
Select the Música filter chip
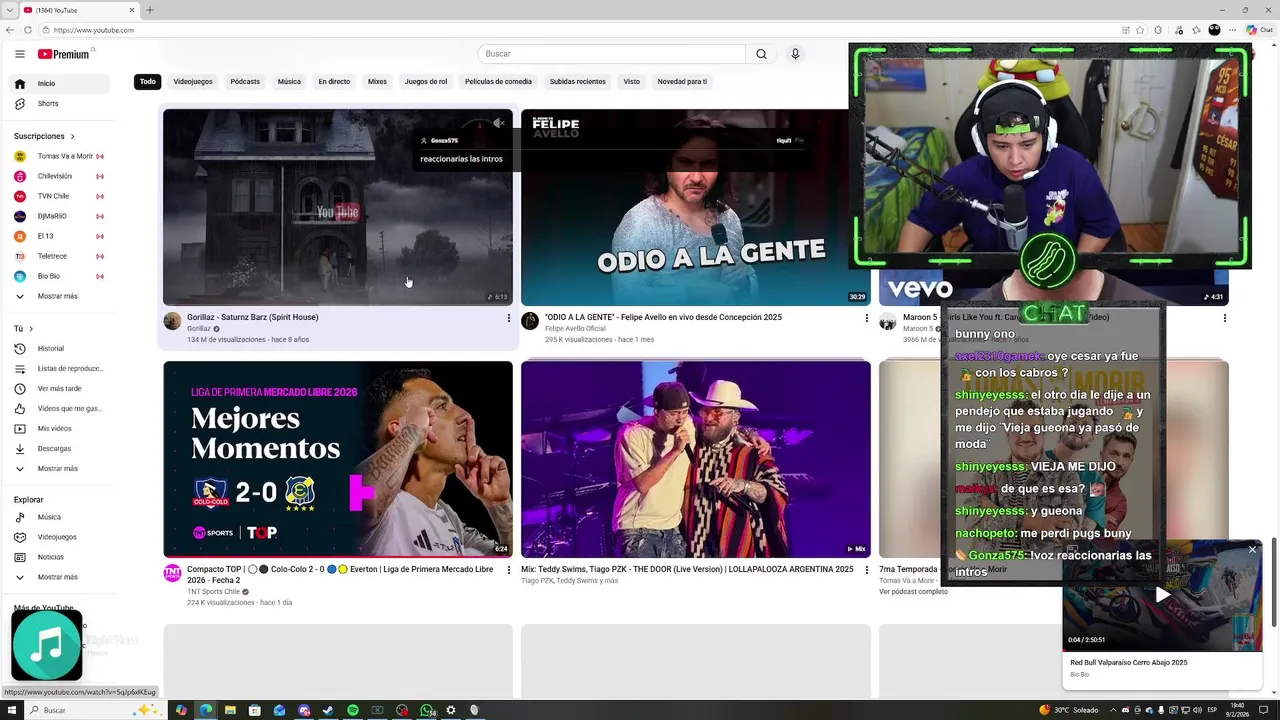coord(289,82)
